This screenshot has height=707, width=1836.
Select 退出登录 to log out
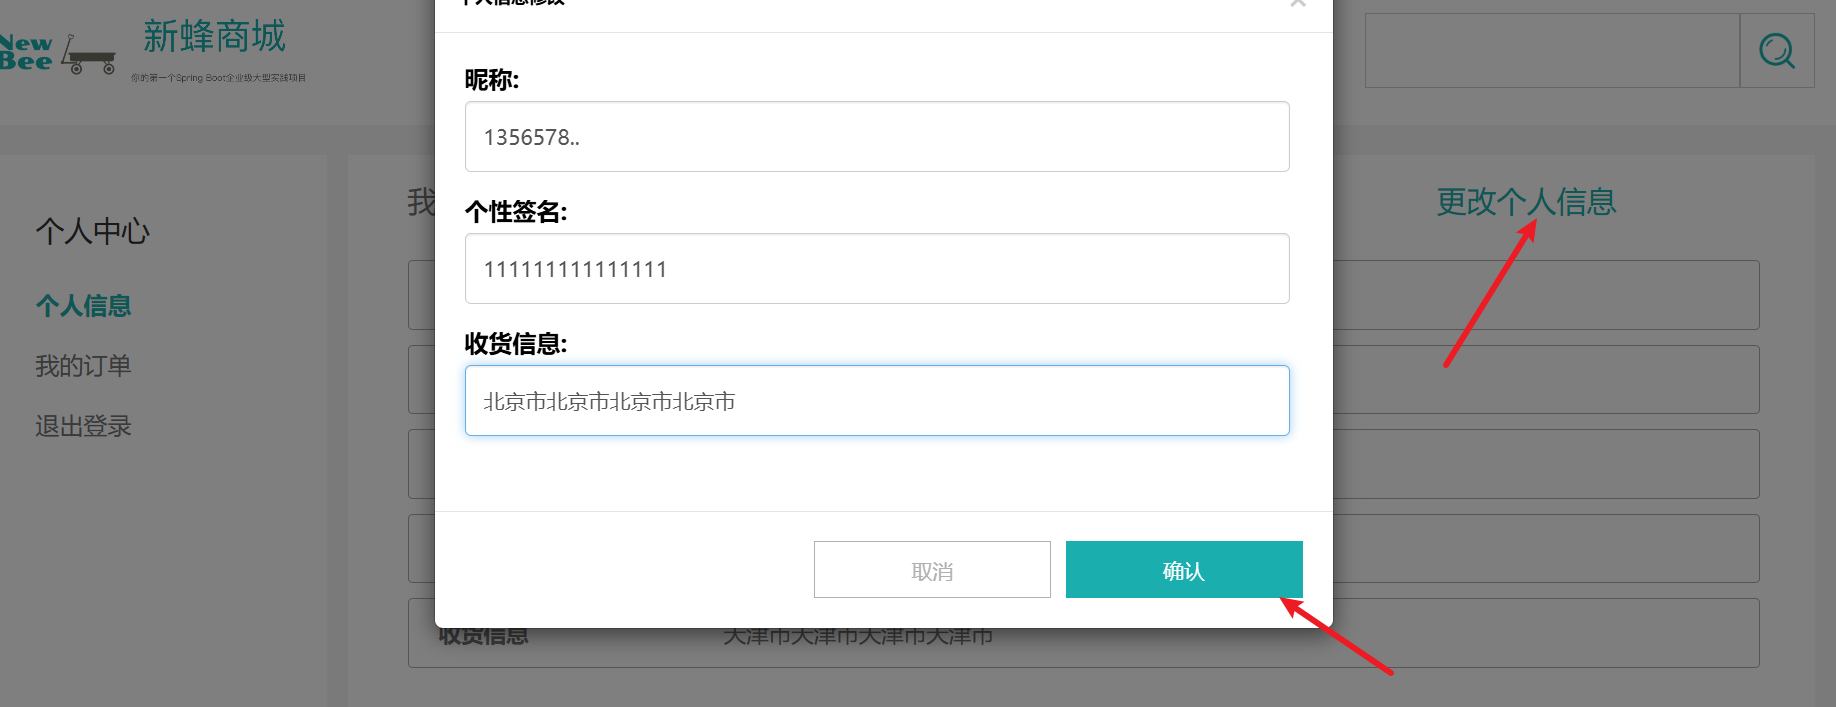84,426
